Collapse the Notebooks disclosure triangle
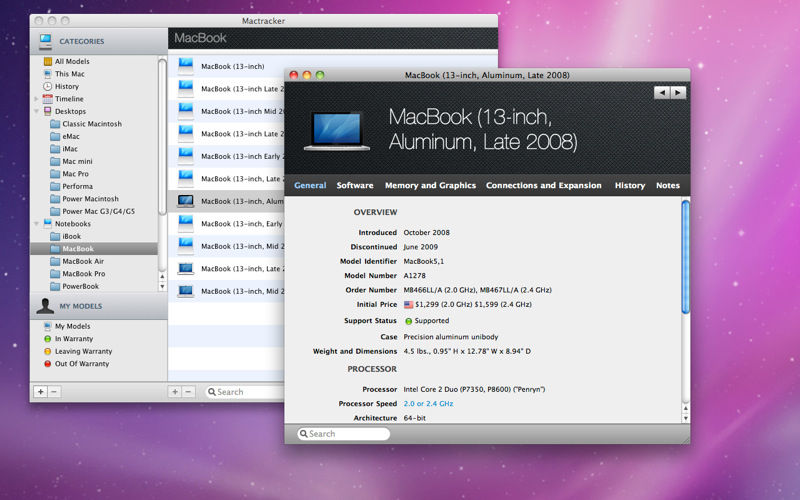The image size is (800, 500). 36,223
